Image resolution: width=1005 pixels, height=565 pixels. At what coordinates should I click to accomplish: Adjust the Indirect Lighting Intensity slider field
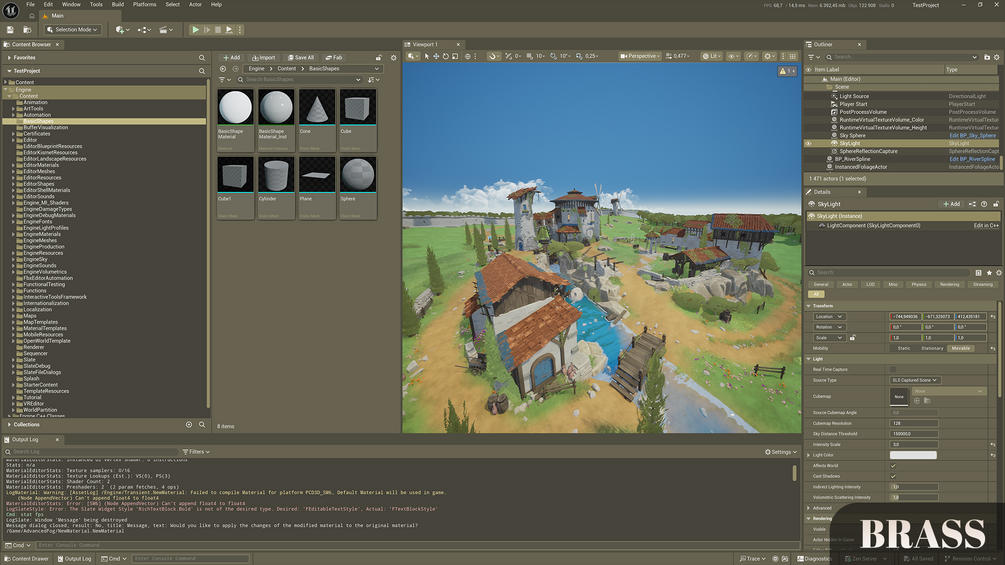(x=914, y=487)
